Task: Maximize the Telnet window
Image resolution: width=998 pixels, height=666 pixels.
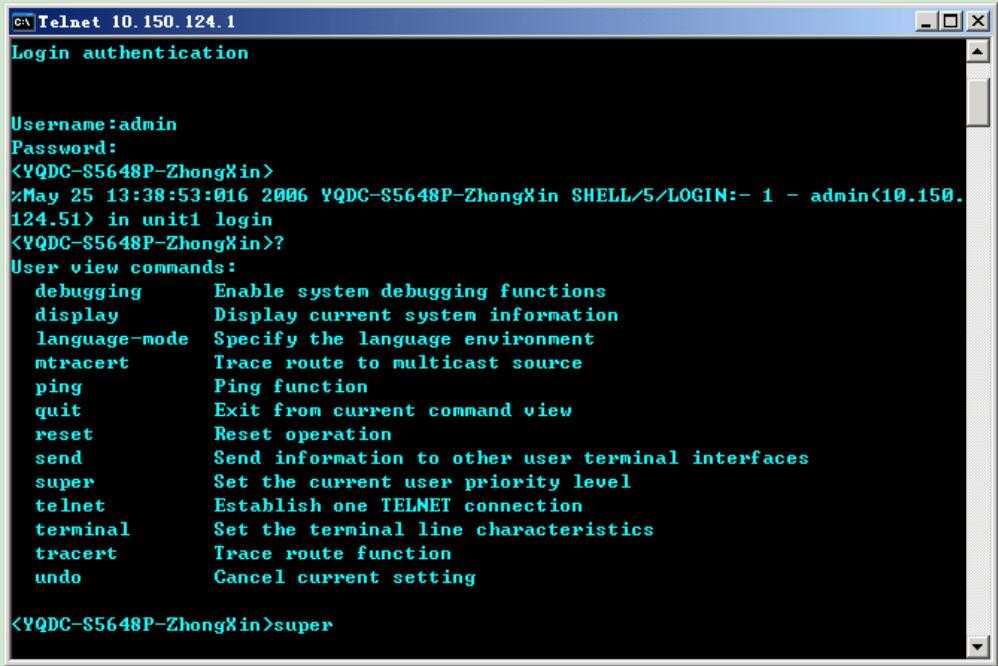Action: pyautogui.click(x=951, y=22)
